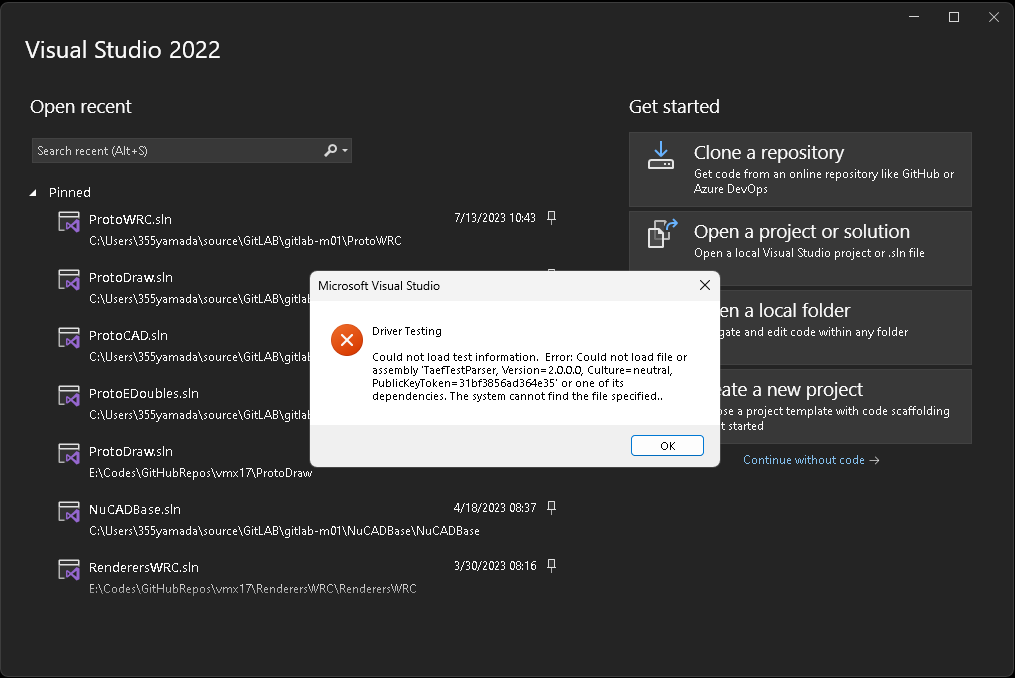The image size is (1015, 678).
Task: Click OK in the Driver Testing dialog
Action: coord(667,446)
